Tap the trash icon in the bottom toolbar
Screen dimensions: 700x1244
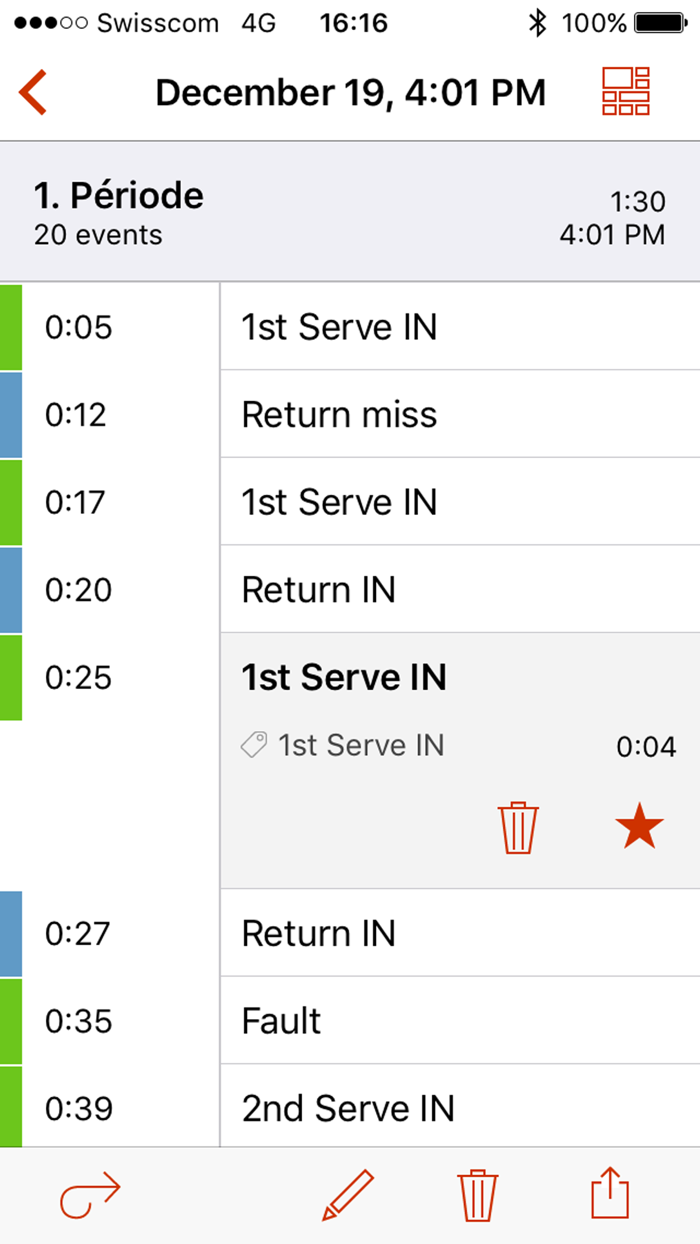tap(477, 1194)
